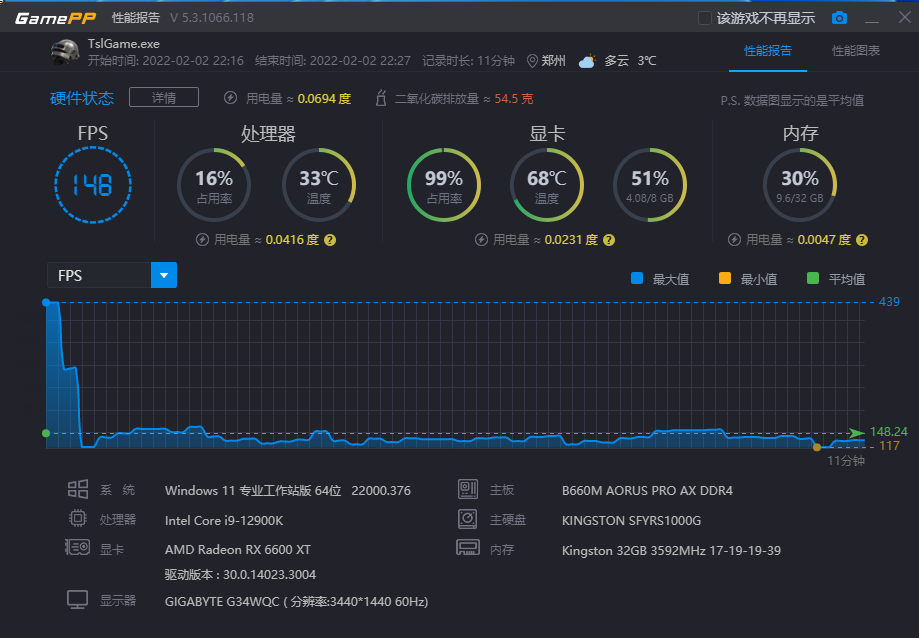Viewport: 919px width, 638px height.
Task: Click the TslGame.exe process name
Action: [124, 44]
